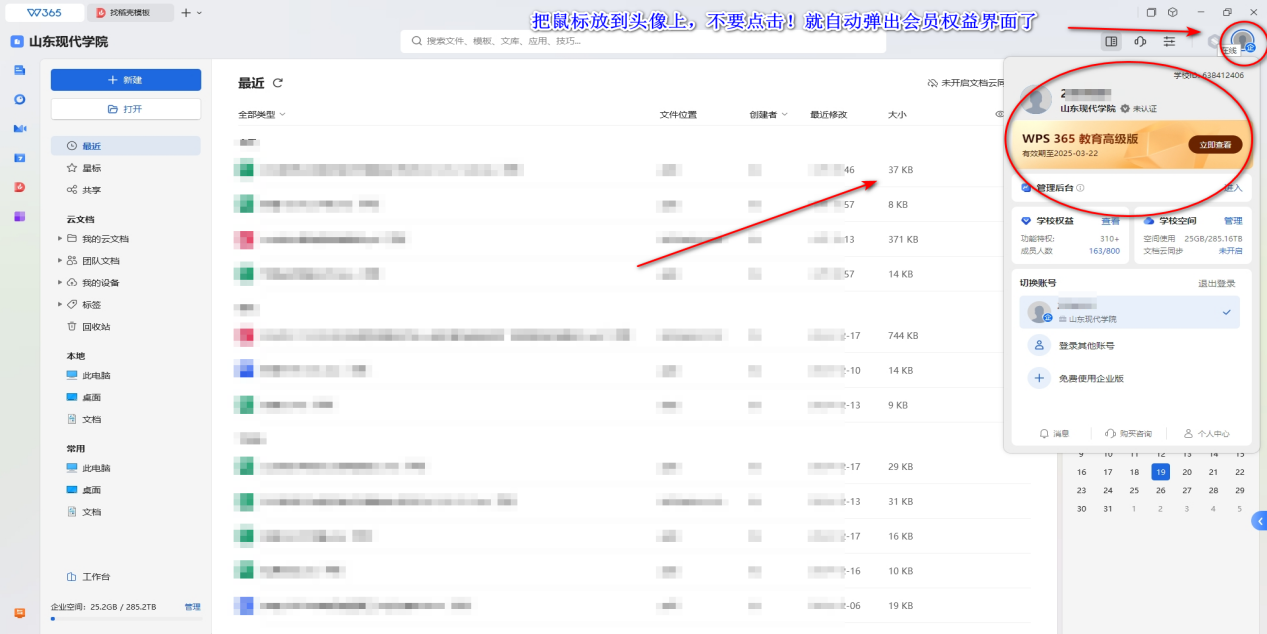1267x634 pixels.
Task: Toggle the side panel layout icon
Action: coord(1111,42)
